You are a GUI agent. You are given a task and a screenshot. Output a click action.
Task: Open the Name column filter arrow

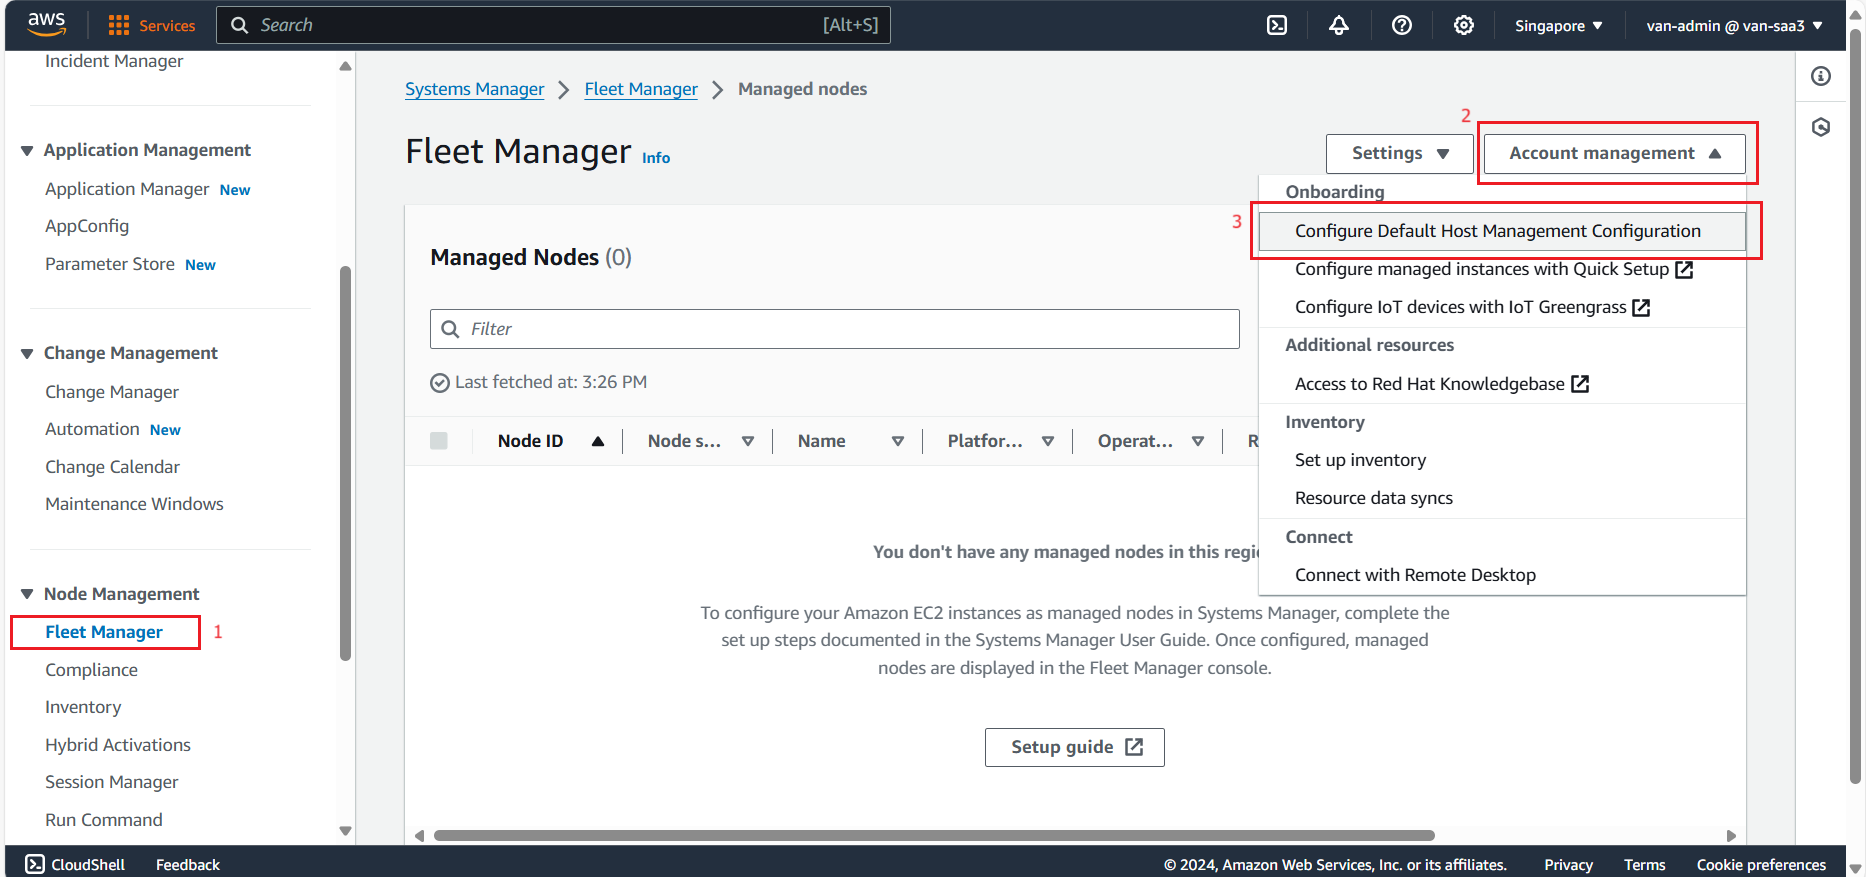click(x=898, y=441)
